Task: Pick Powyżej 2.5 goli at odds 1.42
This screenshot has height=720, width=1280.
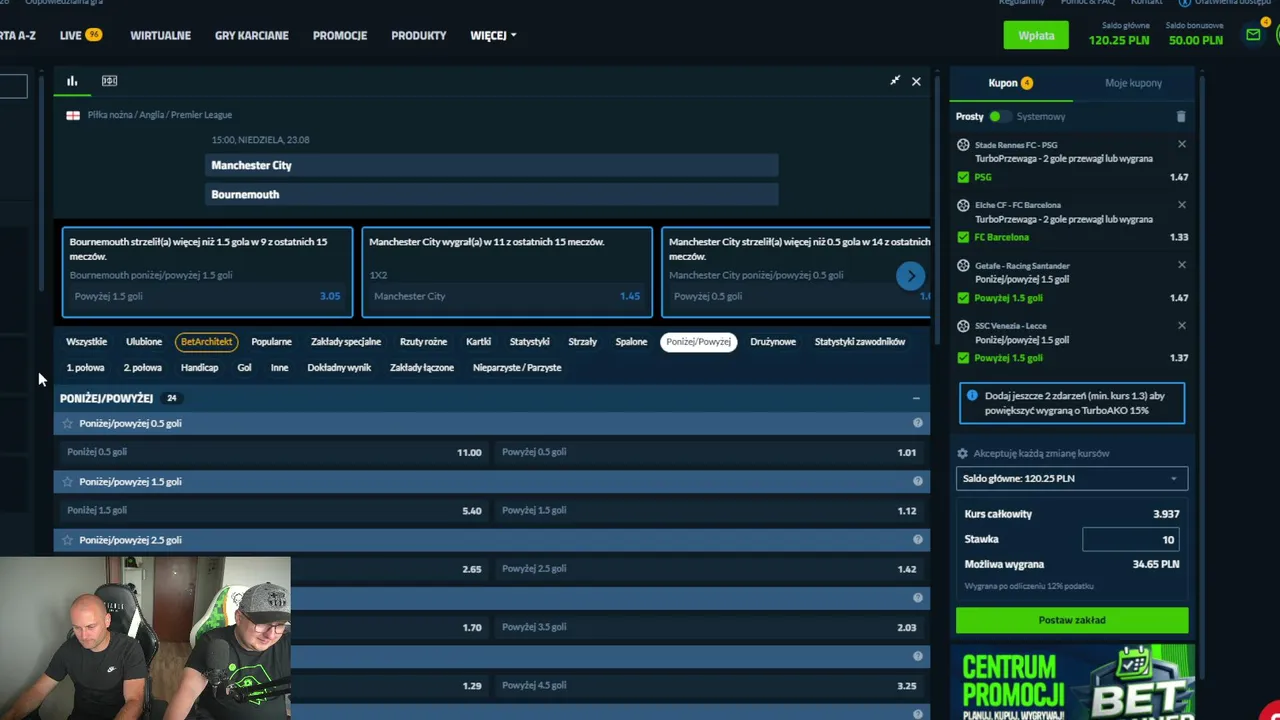Action: [x=709, y=569]
